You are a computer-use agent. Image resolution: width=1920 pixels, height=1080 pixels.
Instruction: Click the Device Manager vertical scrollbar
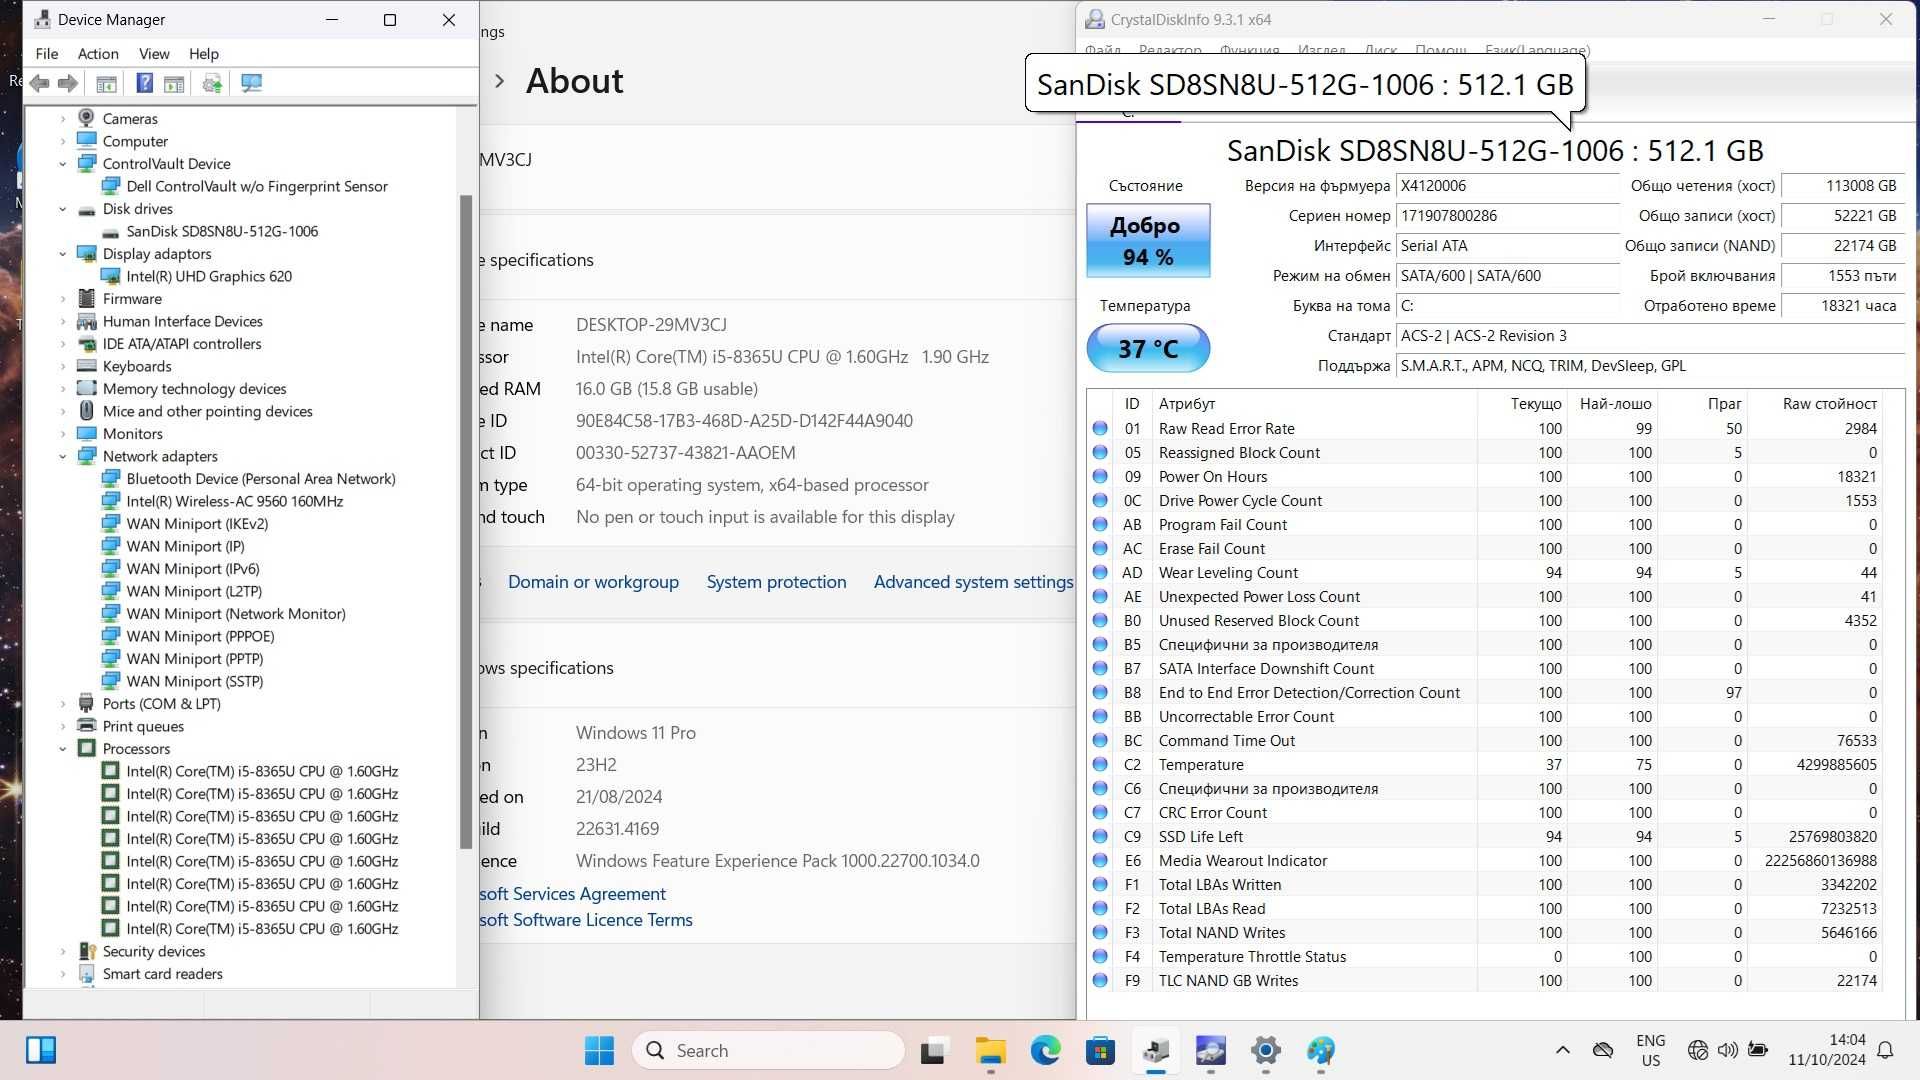[x=465, y=520]
